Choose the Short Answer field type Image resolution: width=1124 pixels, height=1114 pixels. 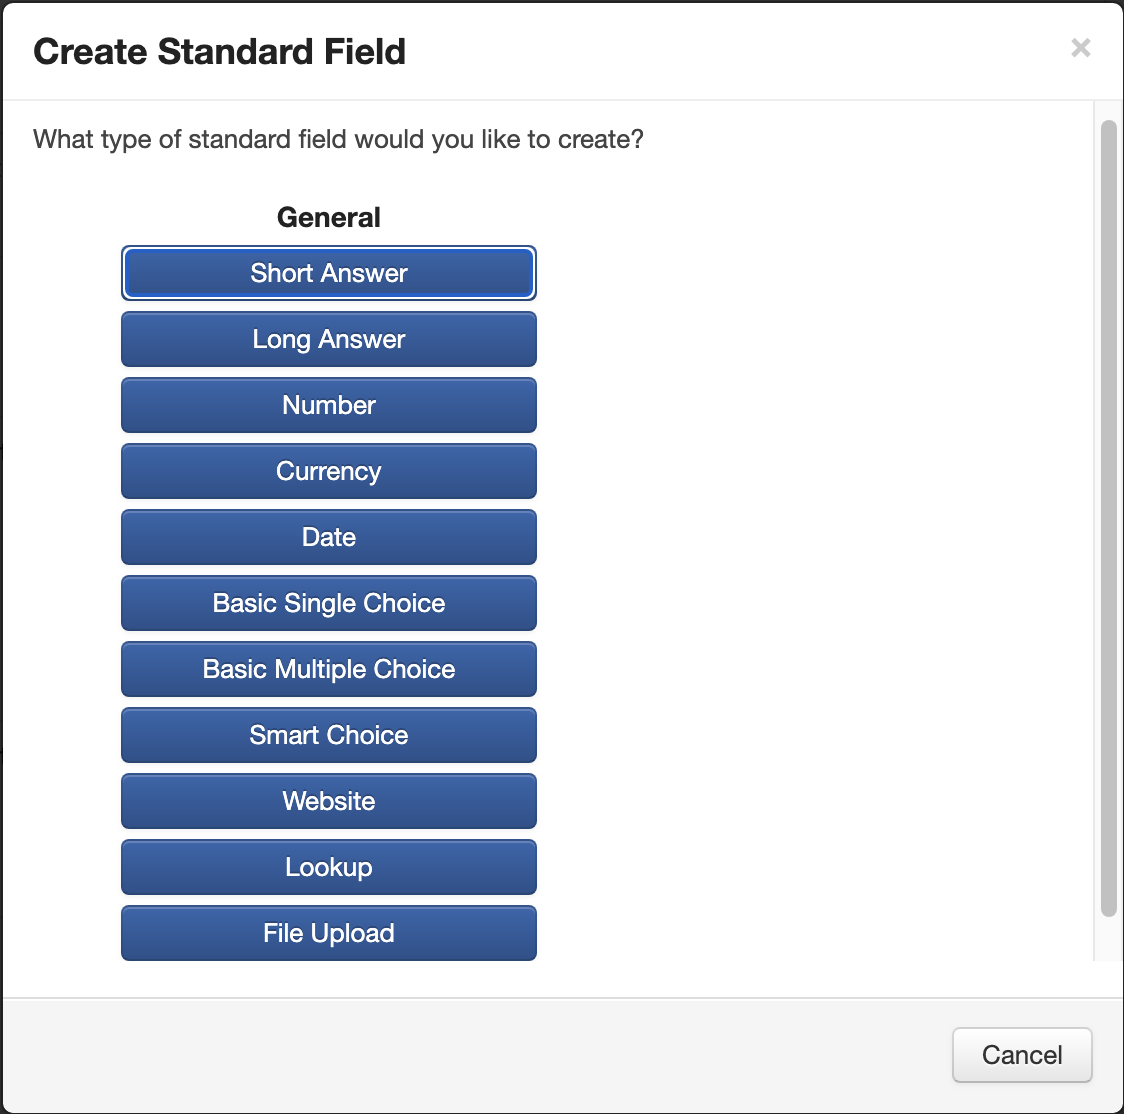329,273
